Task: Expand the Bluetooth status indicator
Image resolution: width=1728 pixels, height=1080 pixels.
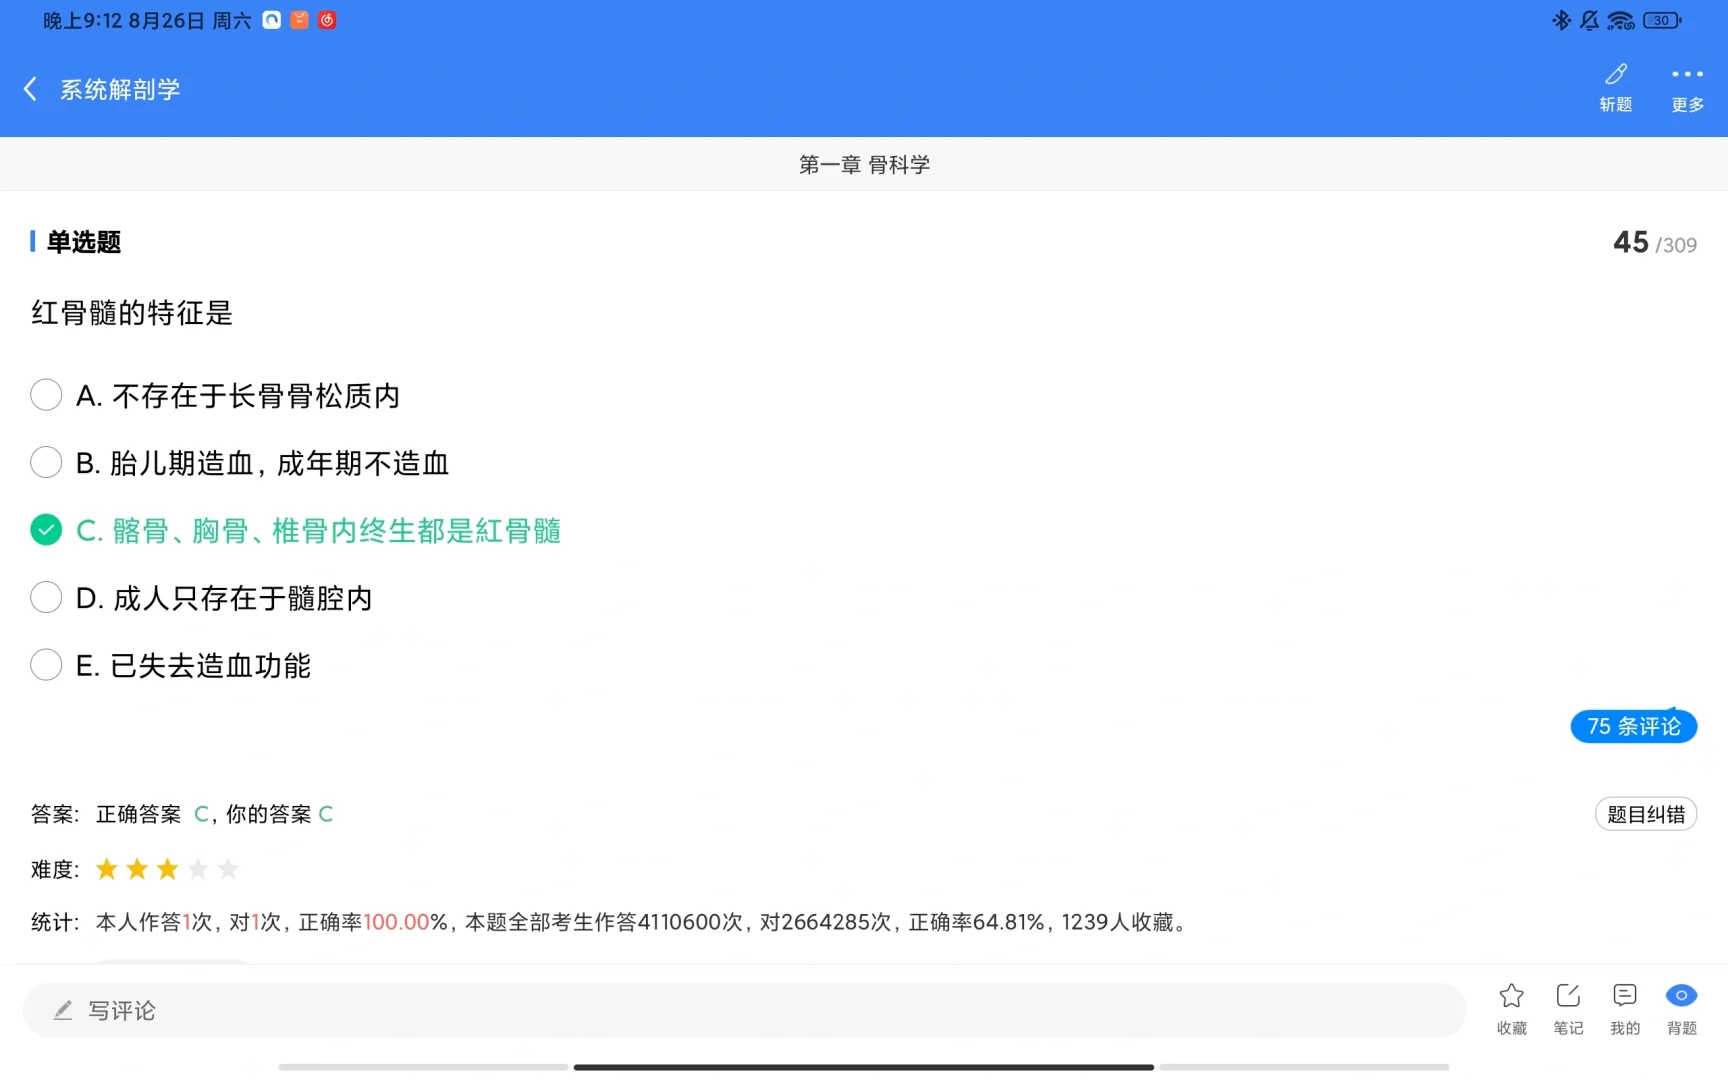Action: point(1562,19)
